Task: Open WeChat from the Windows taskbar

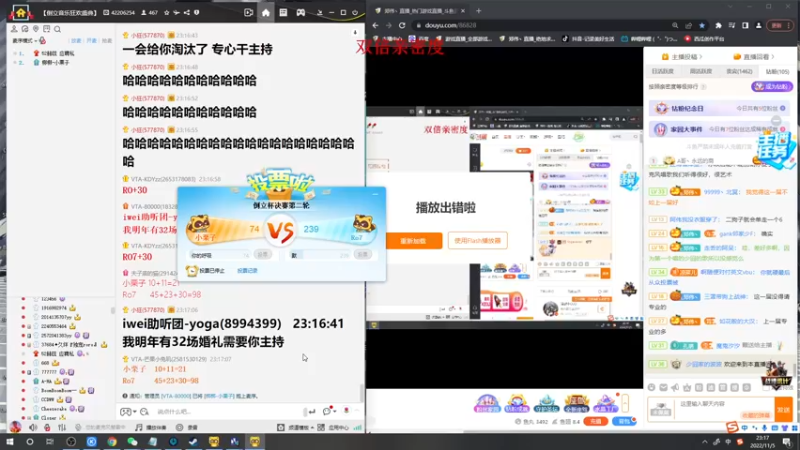Action: click(x=132, y=441)
